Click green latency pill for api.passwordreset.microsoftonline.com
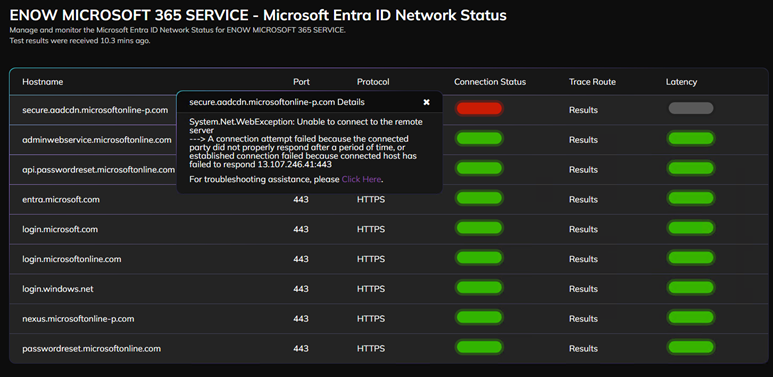The height and width of the screenshot is (377, 773). coord(691,168)
